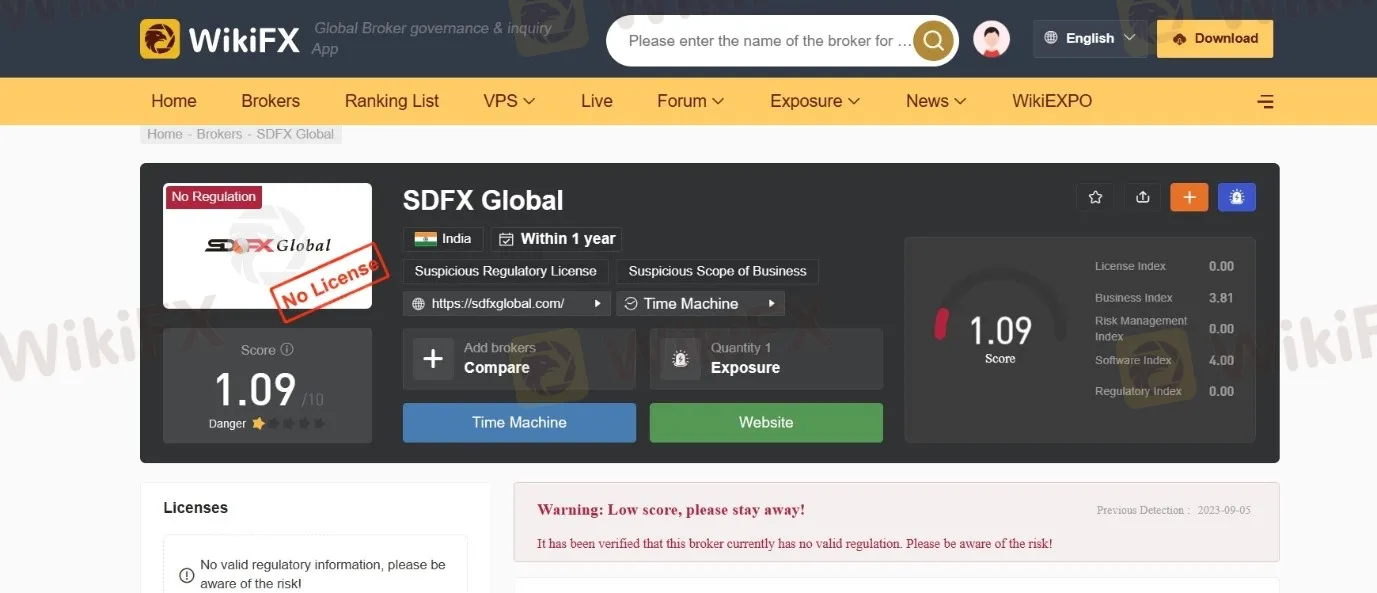The image size is (1377, 593).
Task: Open the hamburger menu icon
Action: [x=1265, y=101]
